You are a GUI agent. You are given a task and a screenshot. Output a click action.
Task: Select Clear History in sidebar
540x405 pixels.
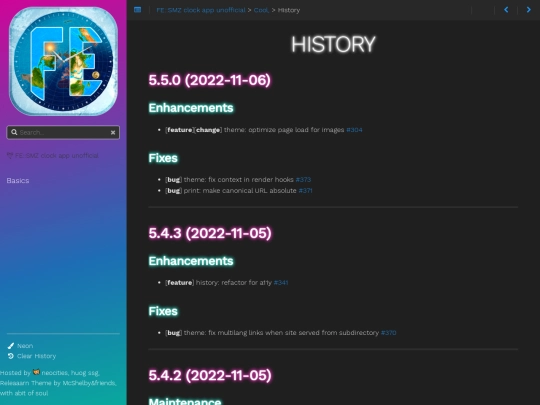pyautogui.click(x=37, y=356)
